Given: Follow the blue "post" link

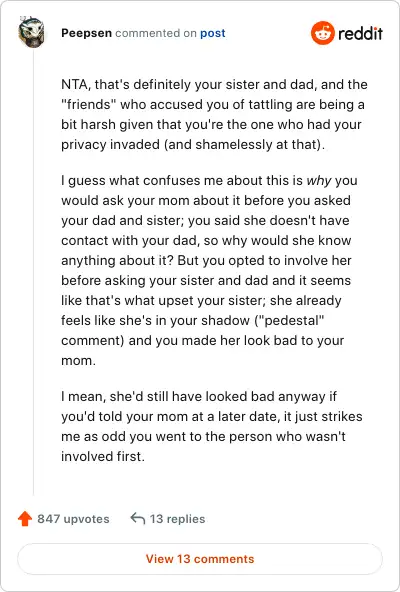Looking at the screenshot, I should (213, 33).
